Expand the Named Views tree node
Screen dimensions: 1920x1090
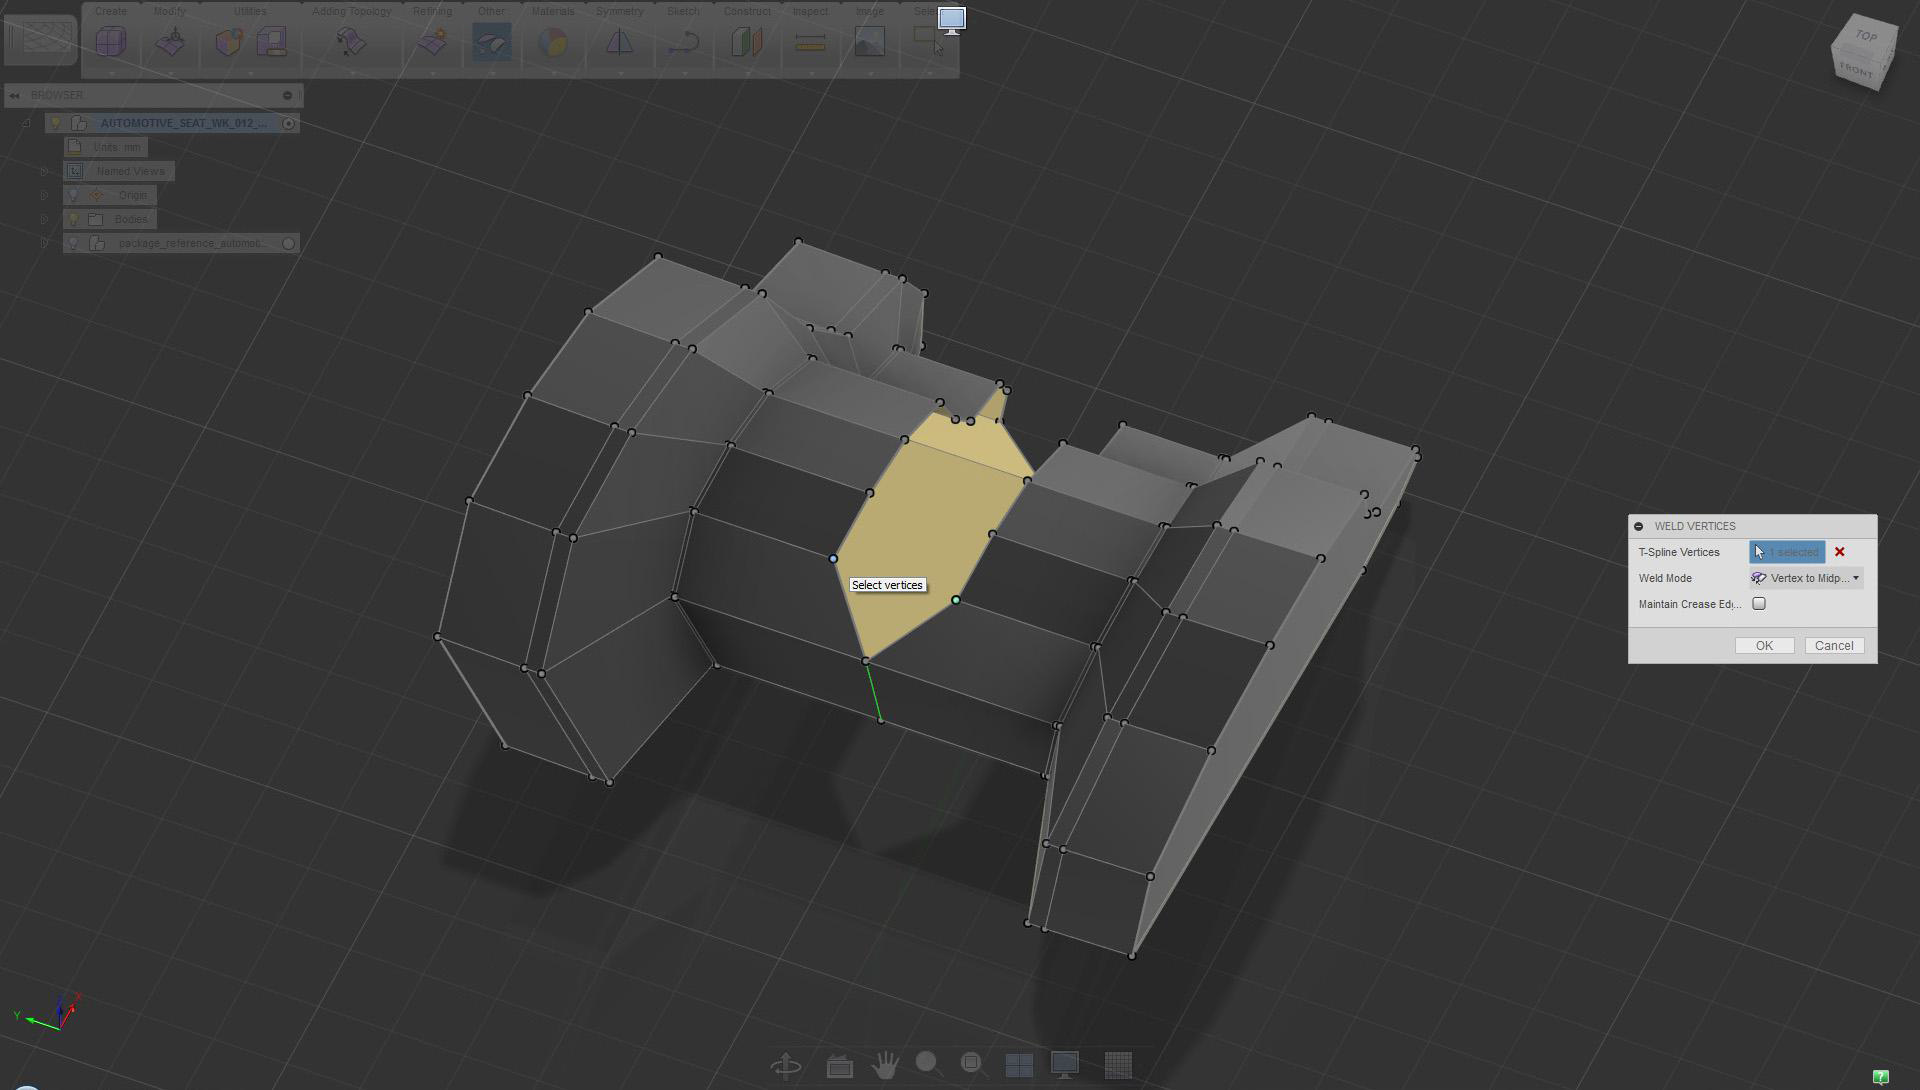click(44, 171)
